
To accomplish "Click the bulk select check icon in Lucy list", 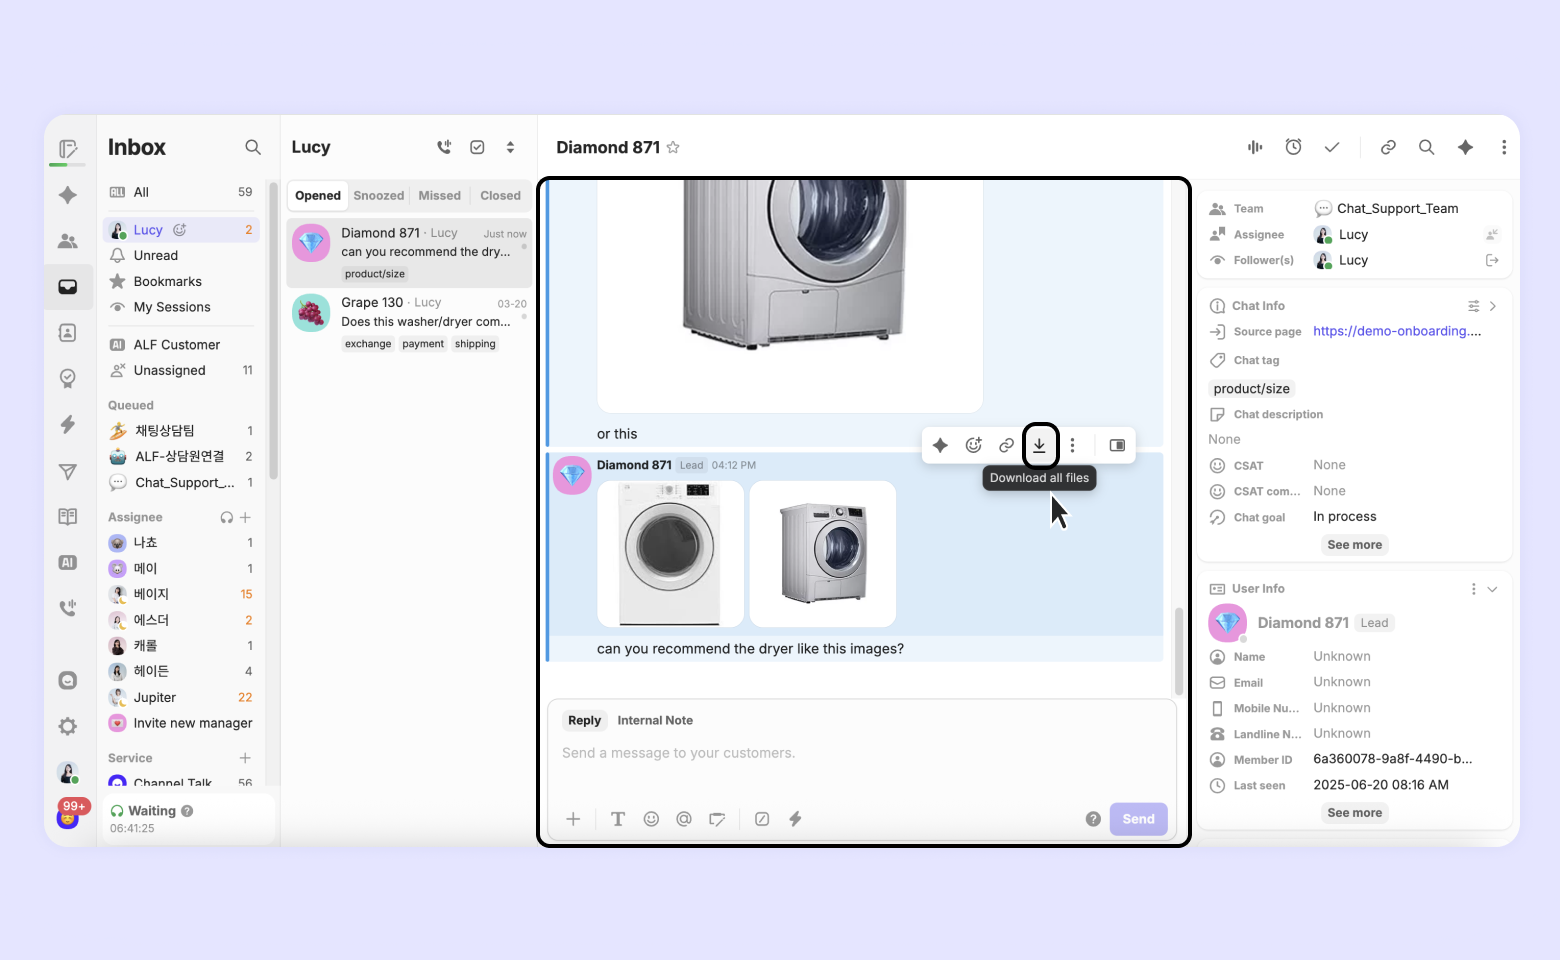I will click(x=478, y=147).
